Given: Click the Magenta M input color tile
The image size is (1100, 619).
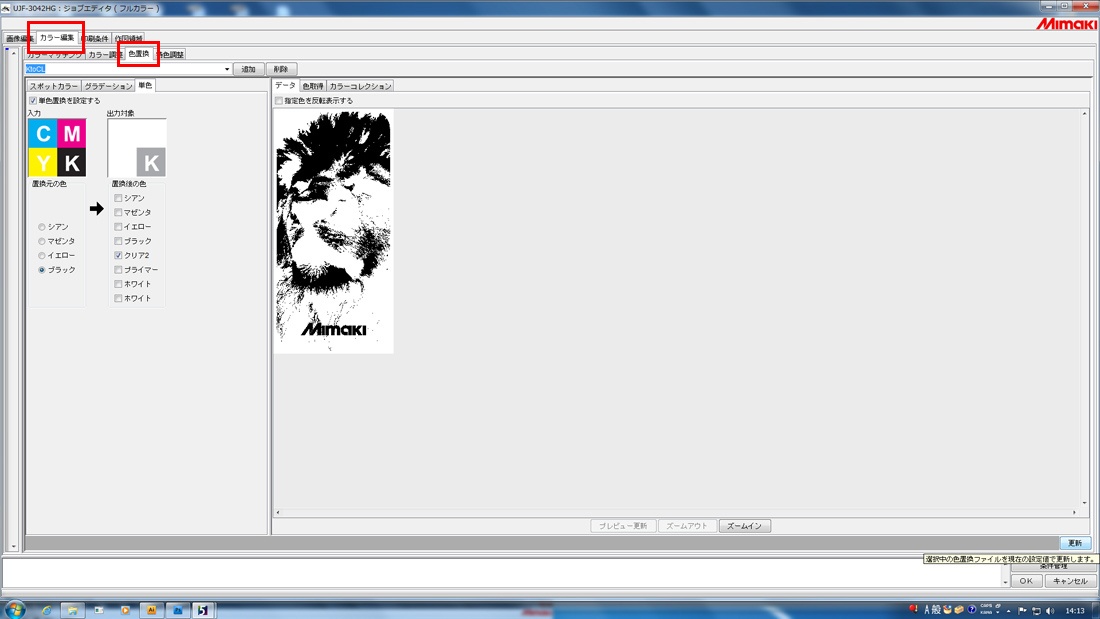Looking at the screenshot, I should 72,133.
